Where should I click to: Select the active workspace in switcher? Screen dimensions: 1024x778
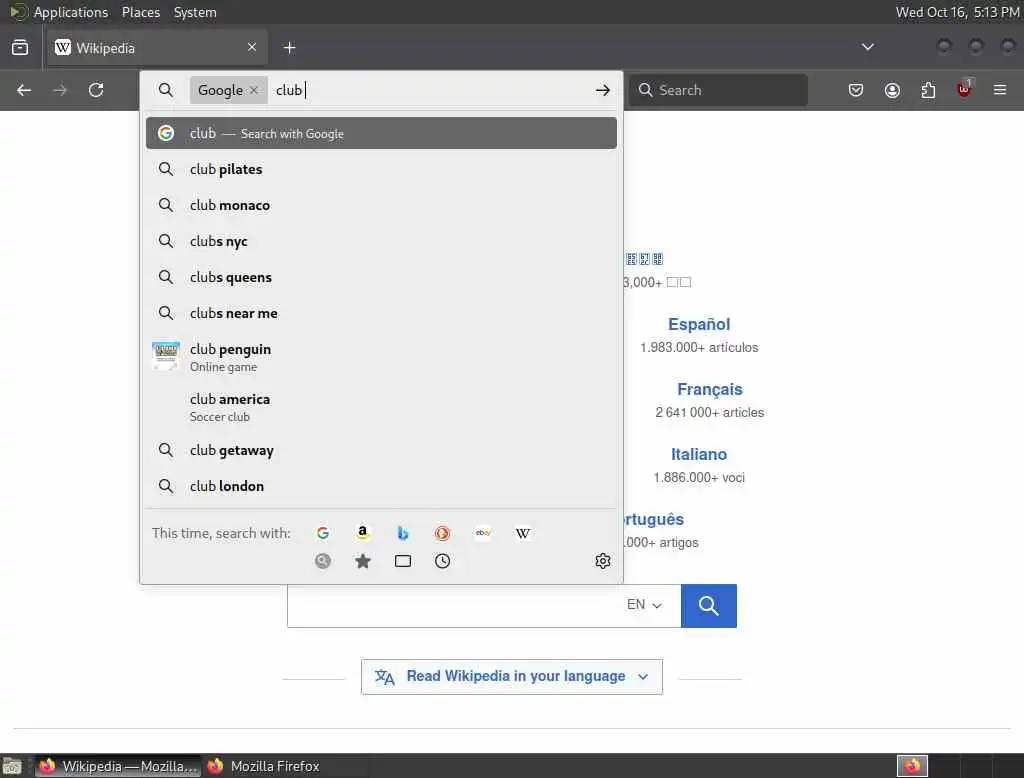[x=912, y=766]
